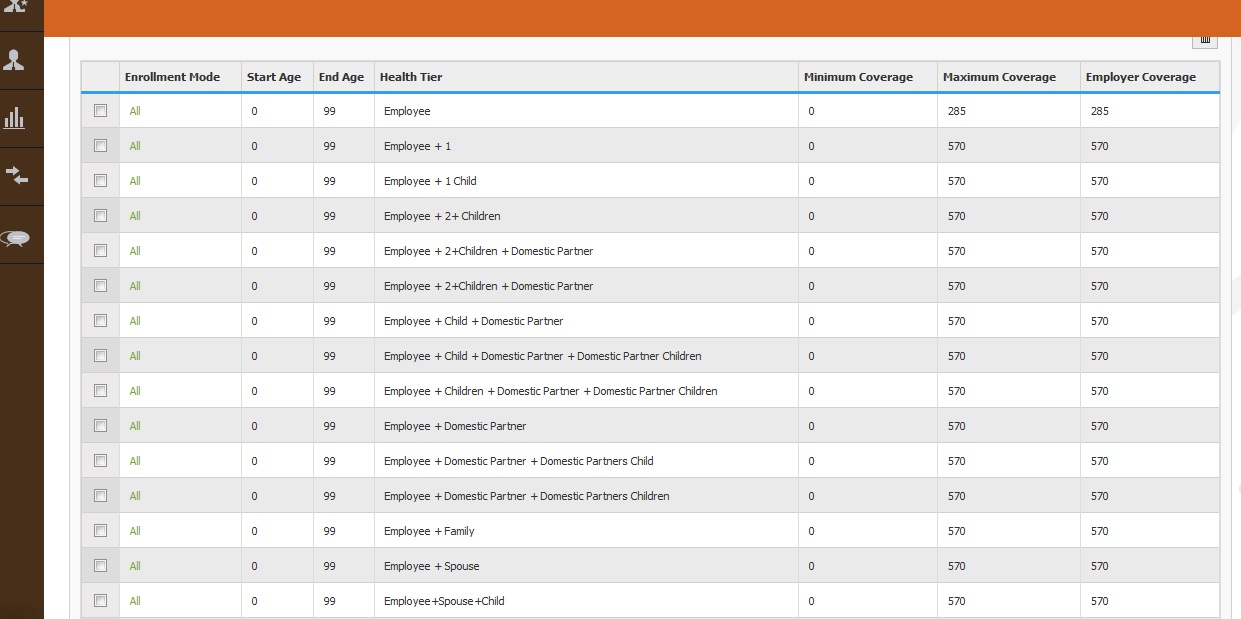Viewport: 1241px width, 619px height.
Task: Open All link for Employee + Domestic Partner row
Action: point(135,426)
